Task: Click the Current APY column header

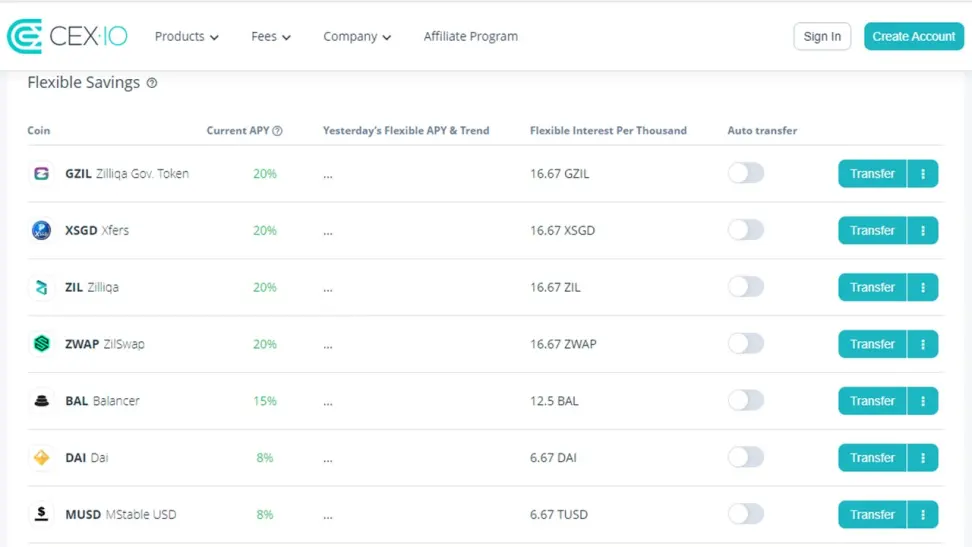Action: [238, 130]
